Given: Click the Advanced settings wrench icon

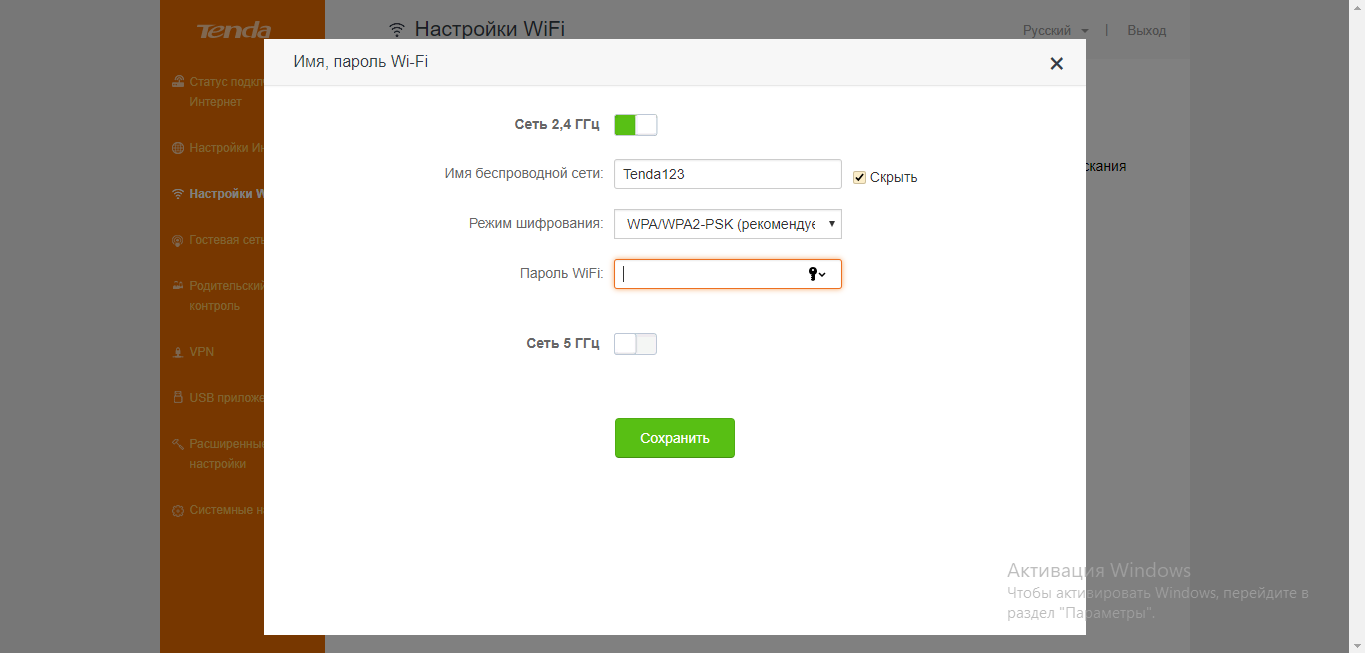Looking at the screenshot, I should click(x=178, y=444).
